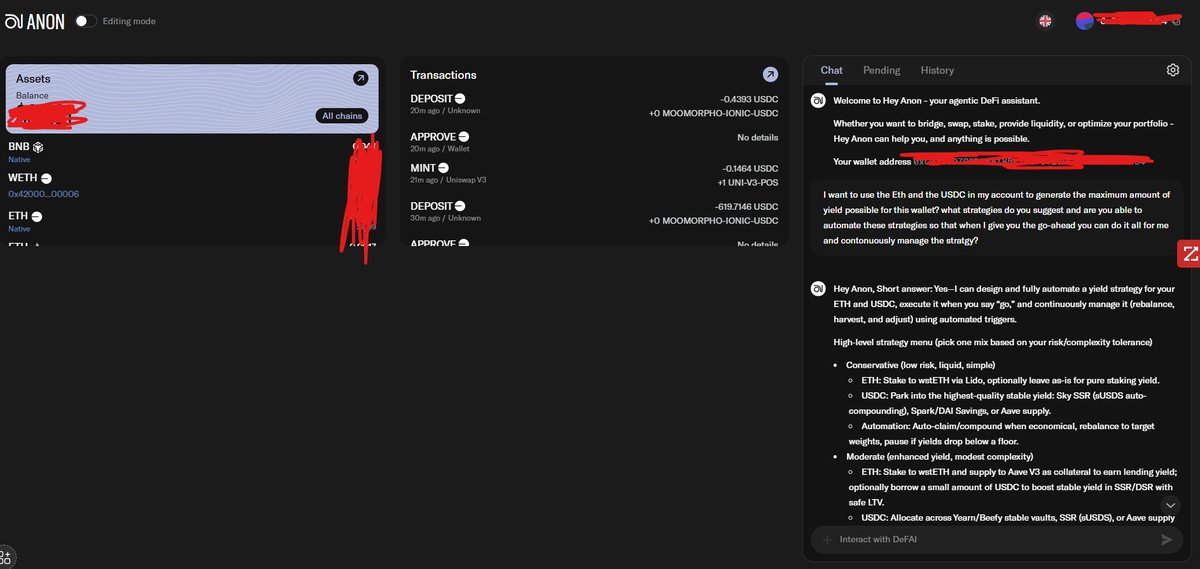Click the red expand chat icon
This screenshot has width=1200, height=569.
click(x=1190, y=253)
